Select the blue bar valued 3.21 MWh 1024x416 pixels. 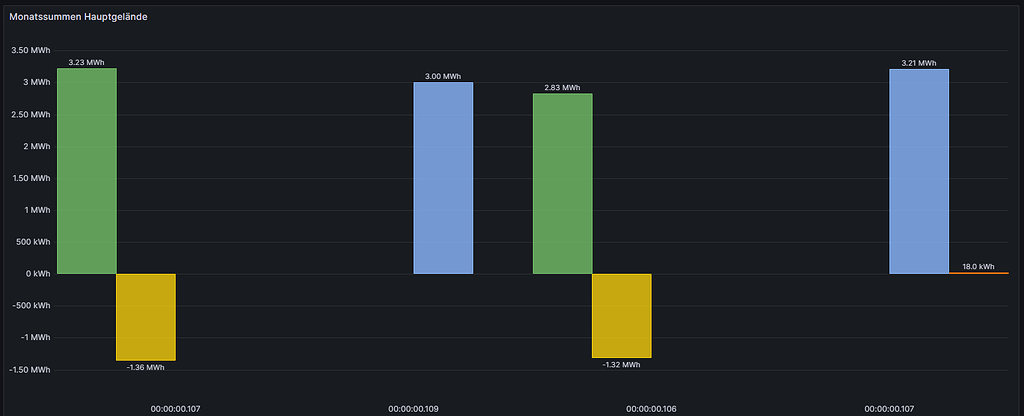click(920, 172)
